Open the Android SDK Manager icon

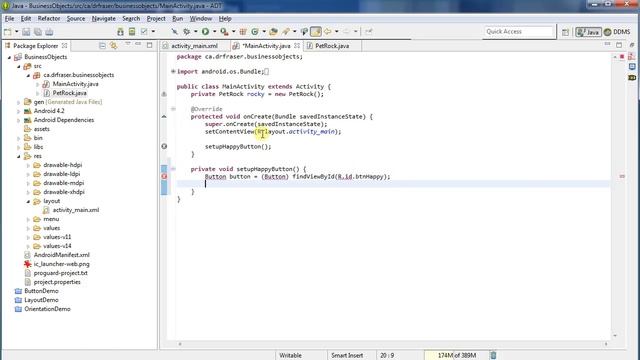tap(120, 32)
